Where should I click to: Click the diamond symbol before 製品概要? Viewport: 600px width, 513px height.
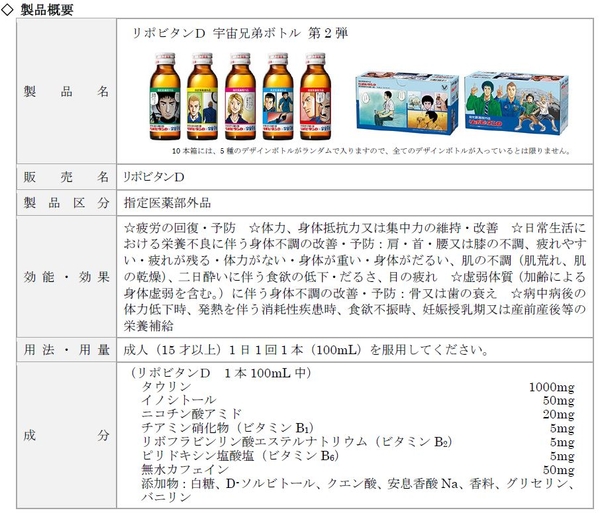(x=8, y=9)
